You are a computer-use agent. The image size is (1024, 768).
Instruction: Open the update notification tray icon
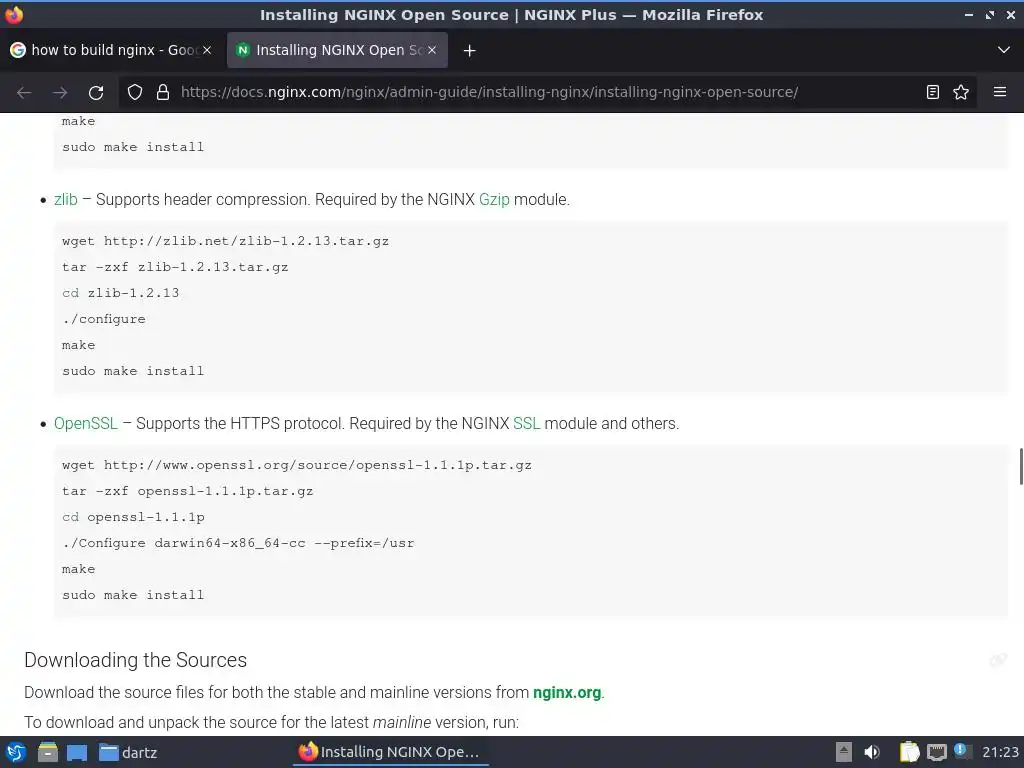point(961,750)
